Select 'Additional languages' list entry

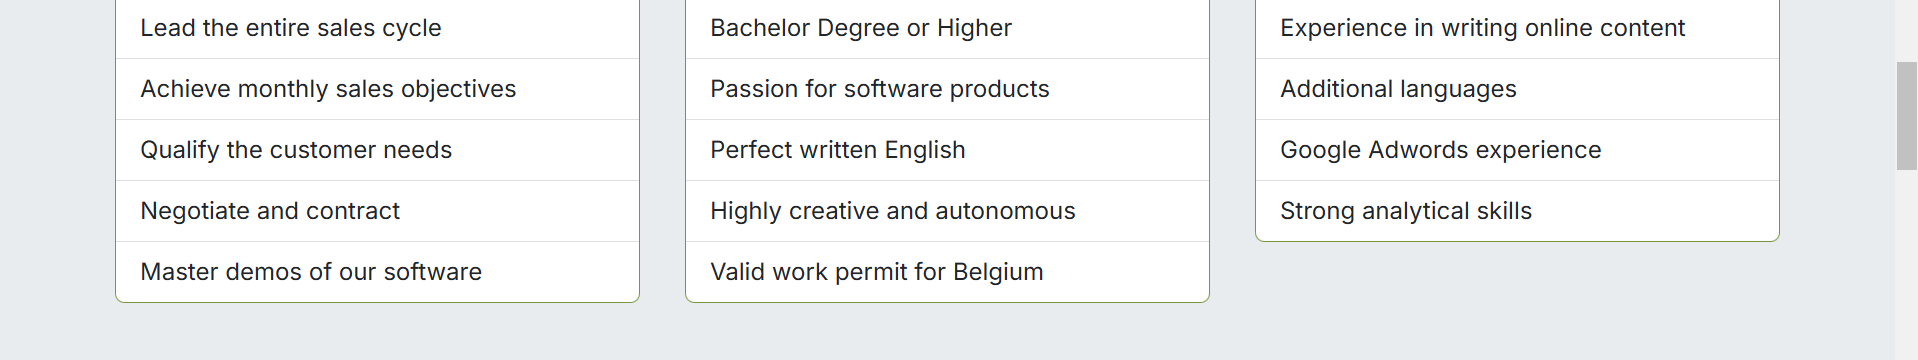(x=1517, y=89)
